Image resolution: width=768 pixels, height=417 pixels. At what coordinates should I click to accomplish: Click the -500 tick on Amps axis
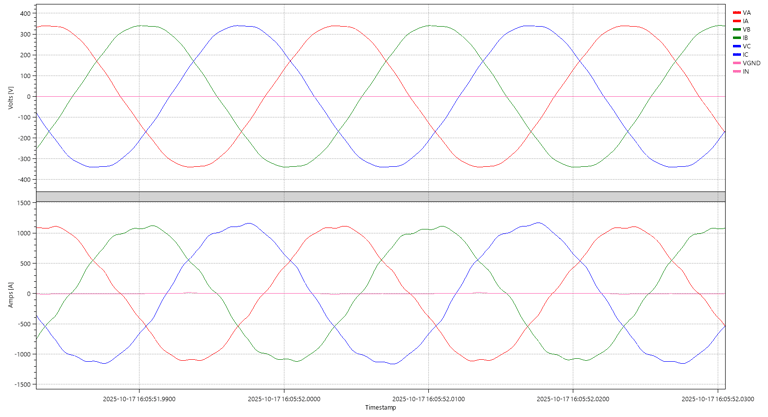24,324
